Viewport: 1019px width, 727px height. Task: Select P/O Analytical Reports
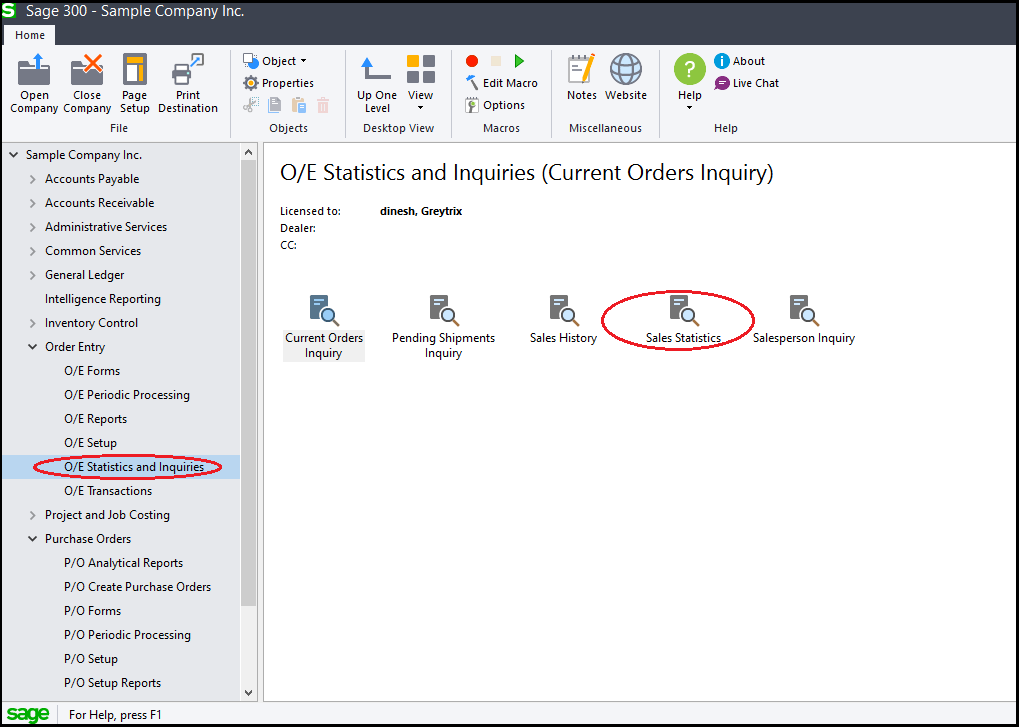pyautogui.click(x=123, y=563)
